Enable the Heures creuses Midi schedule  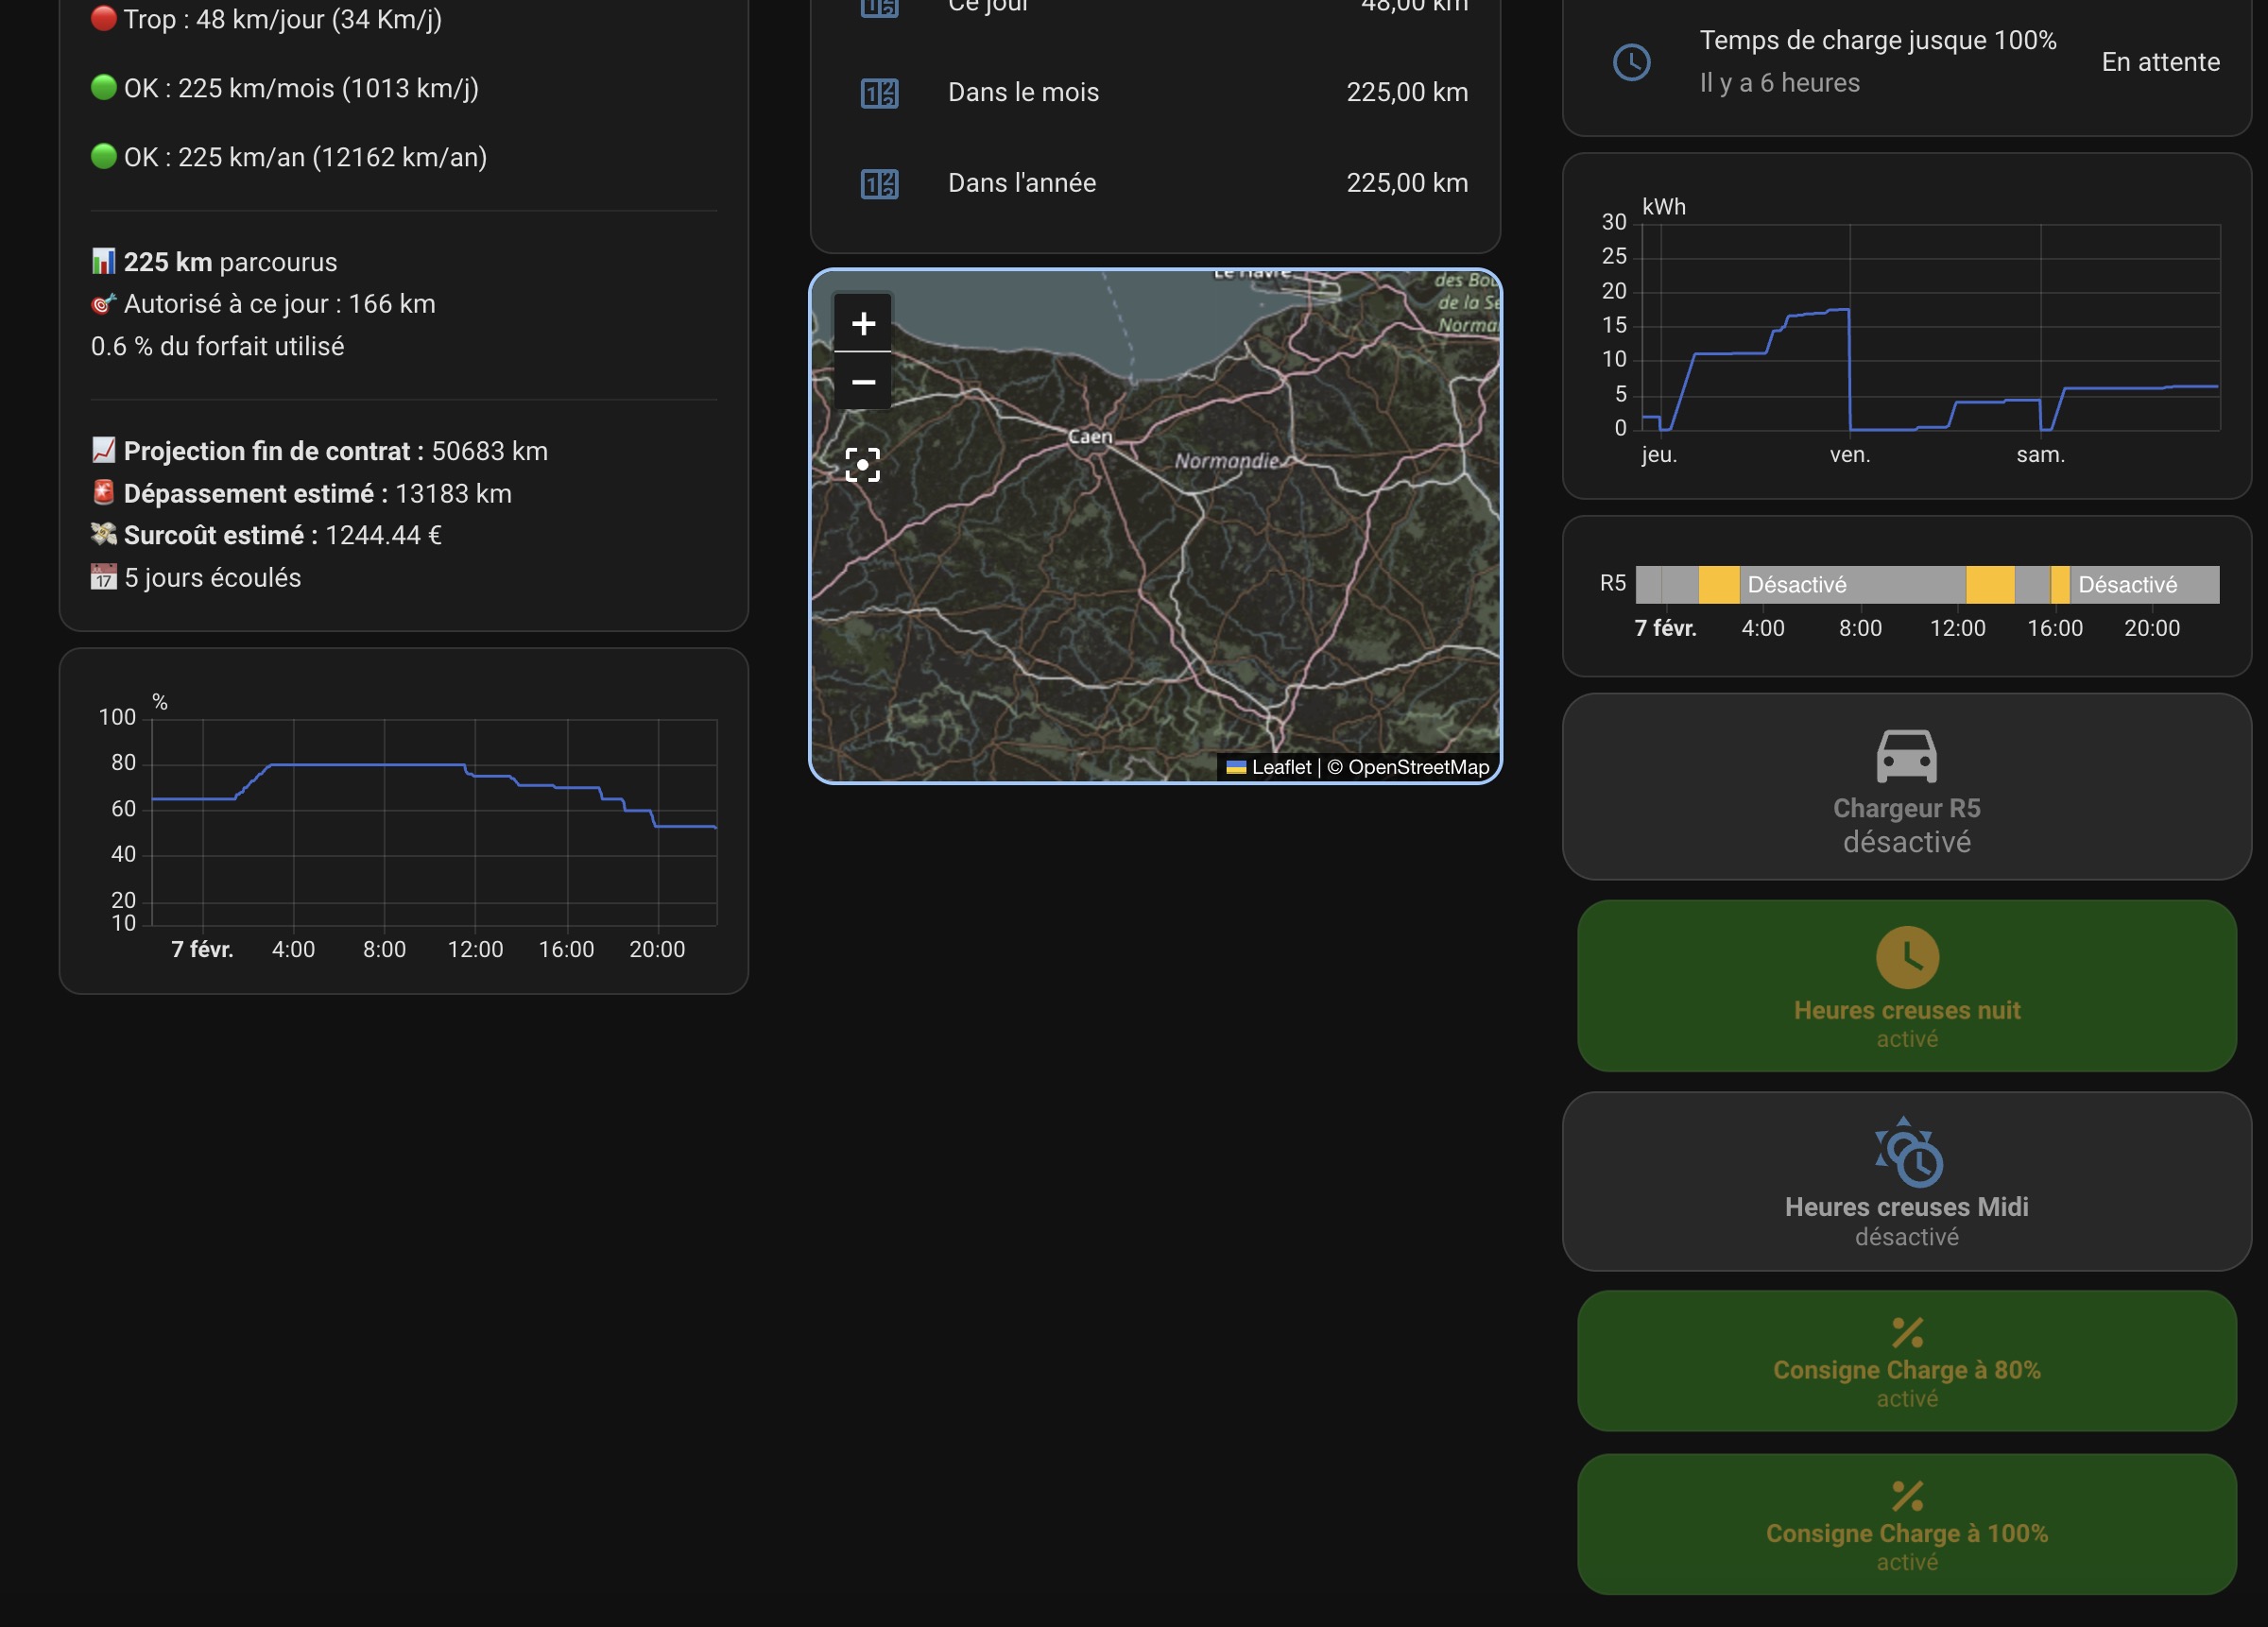(x=1906, y=1207)
